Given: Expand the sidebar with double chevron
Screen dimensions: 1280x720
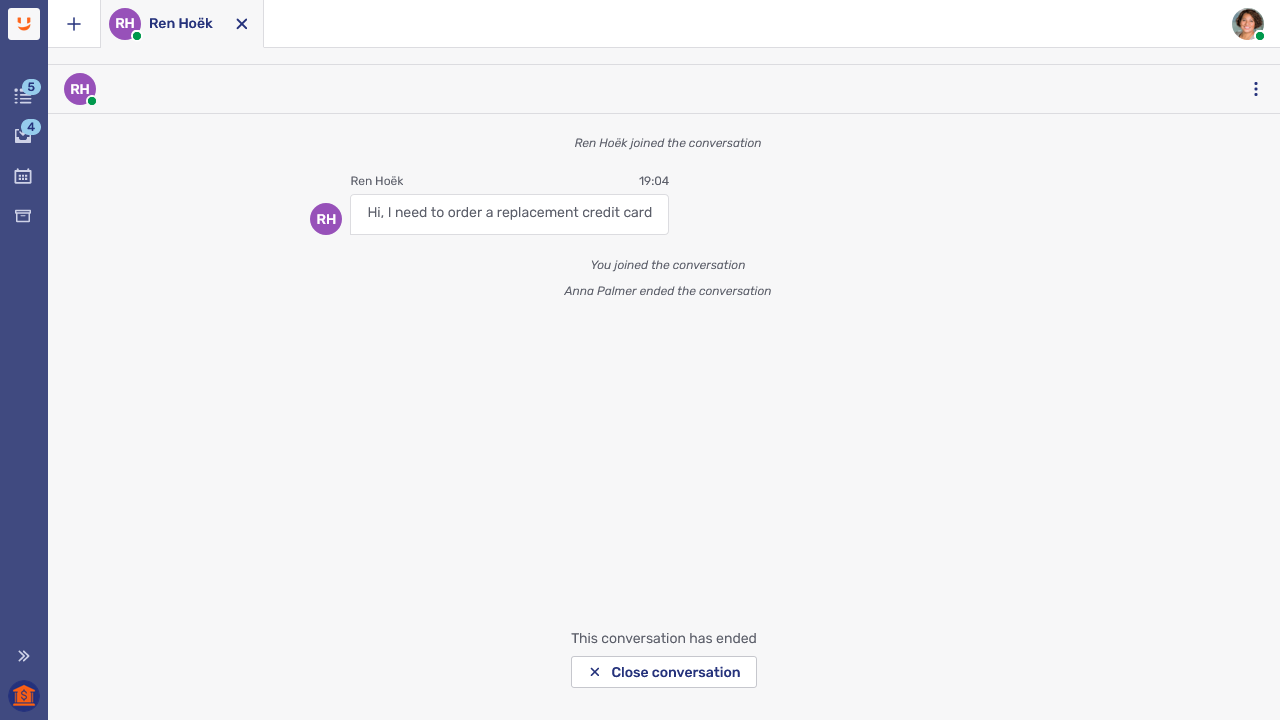Looking at the screenshot, I should [x=24, y=656].
